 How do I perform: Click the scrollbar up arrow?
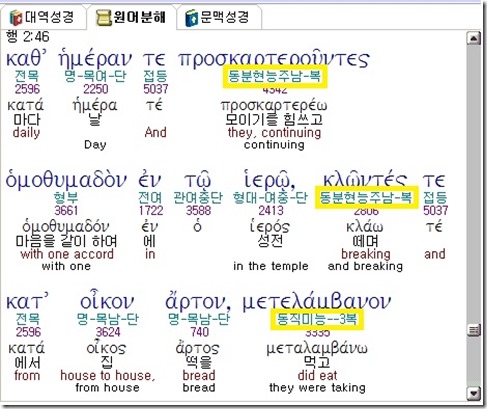[474, 38]
